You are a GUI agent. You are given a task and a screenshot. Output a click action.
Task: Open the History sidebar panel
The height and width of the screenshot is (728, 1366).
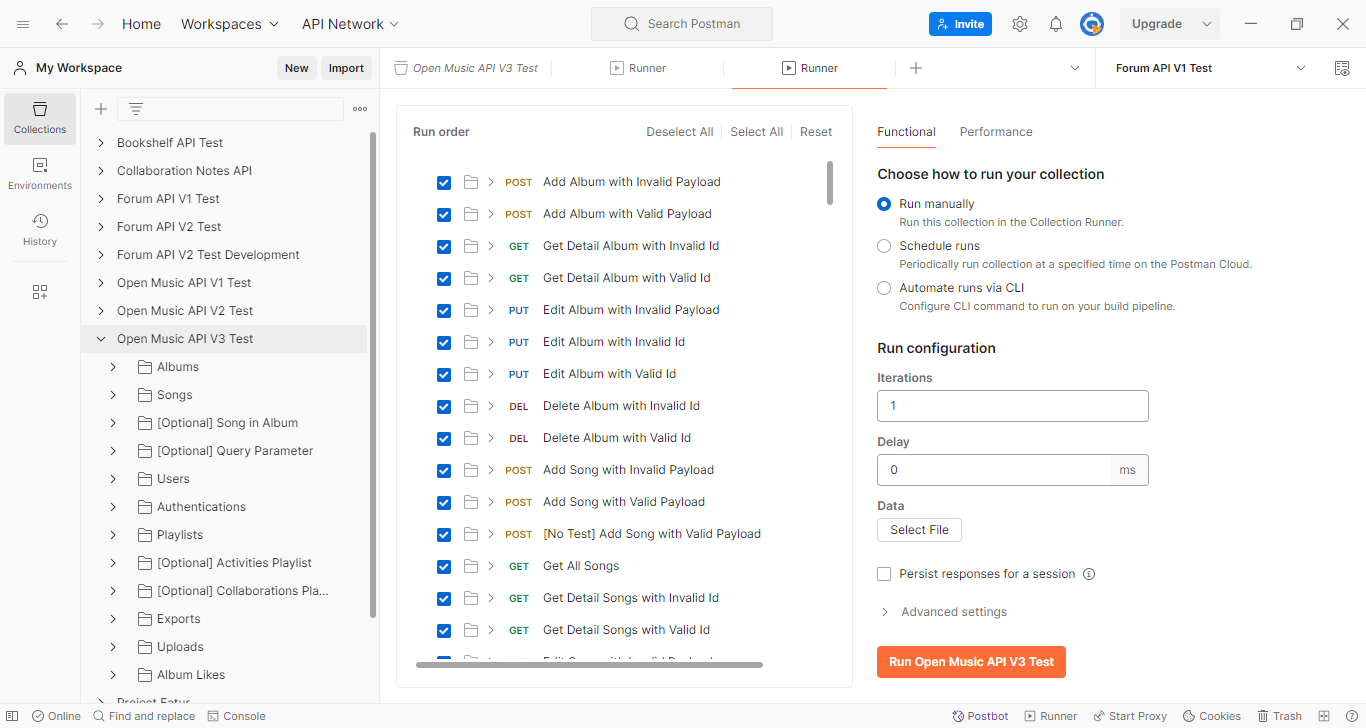coord(40,230)
